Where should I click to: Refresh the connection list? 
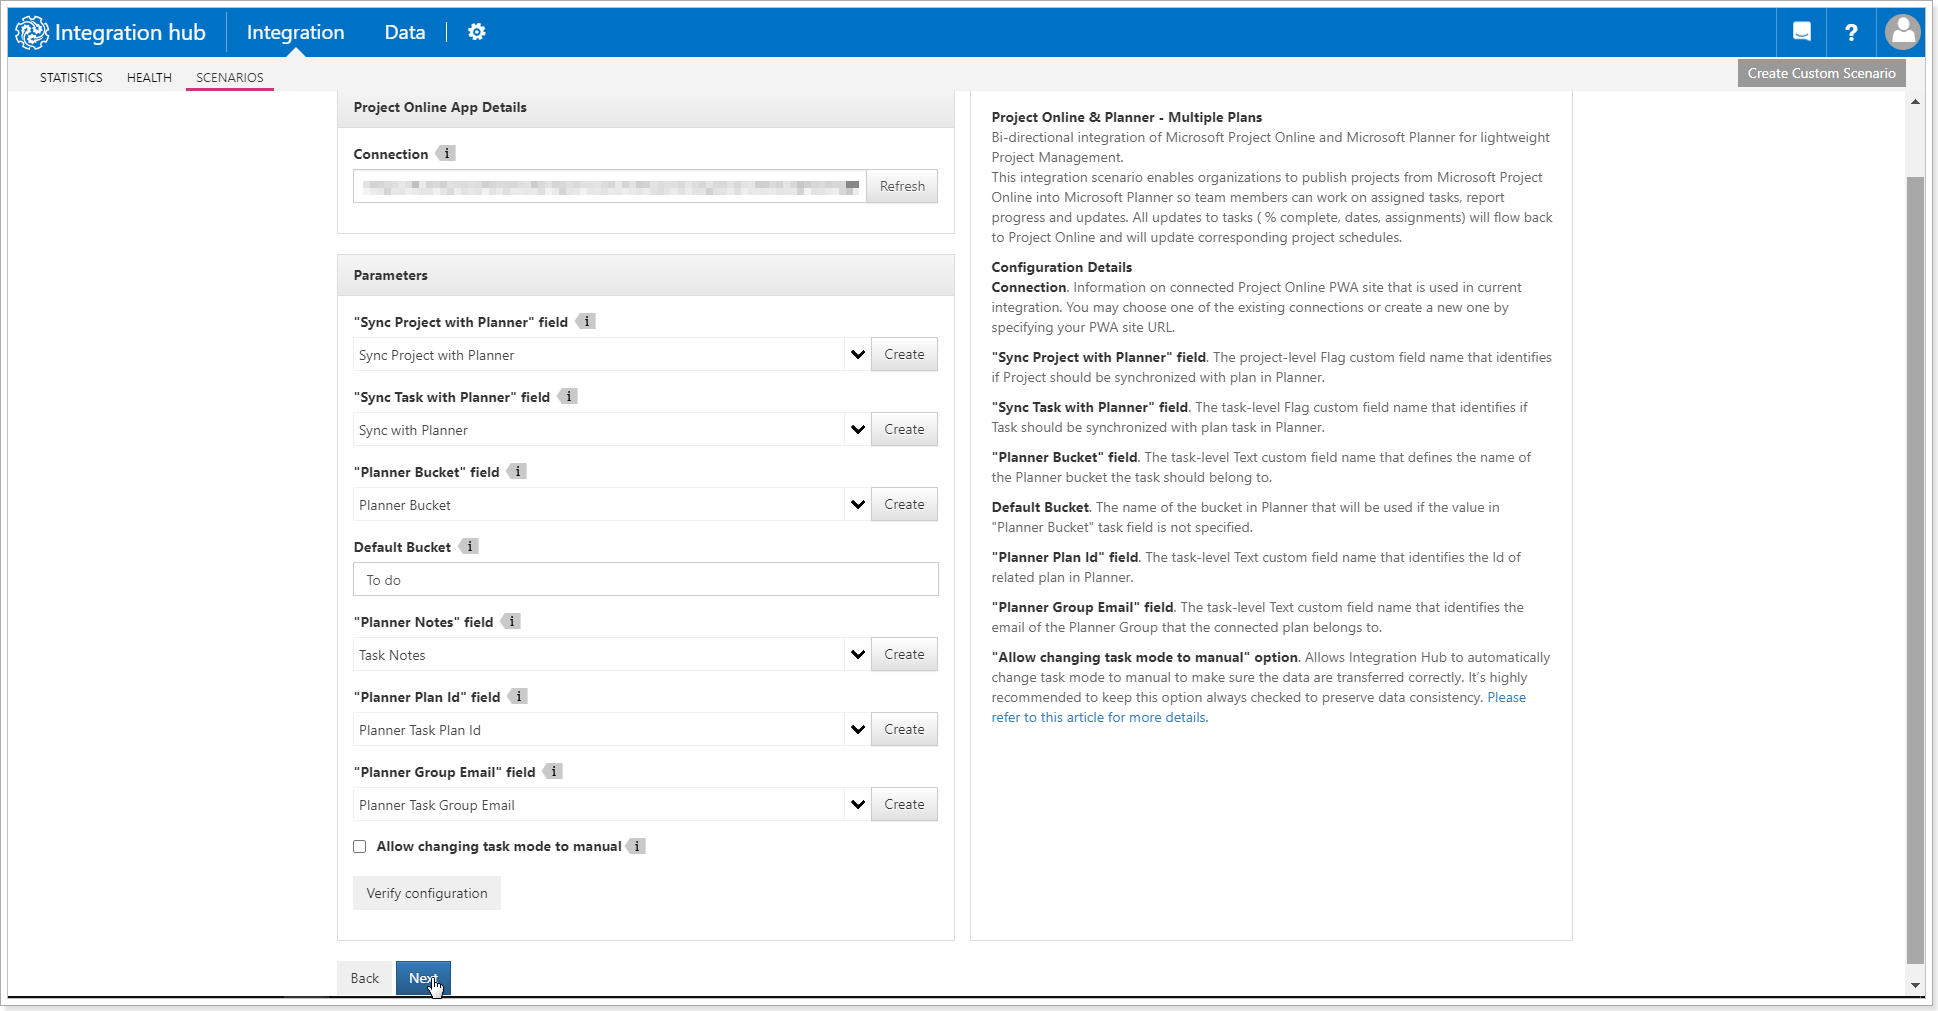[902, 186]
